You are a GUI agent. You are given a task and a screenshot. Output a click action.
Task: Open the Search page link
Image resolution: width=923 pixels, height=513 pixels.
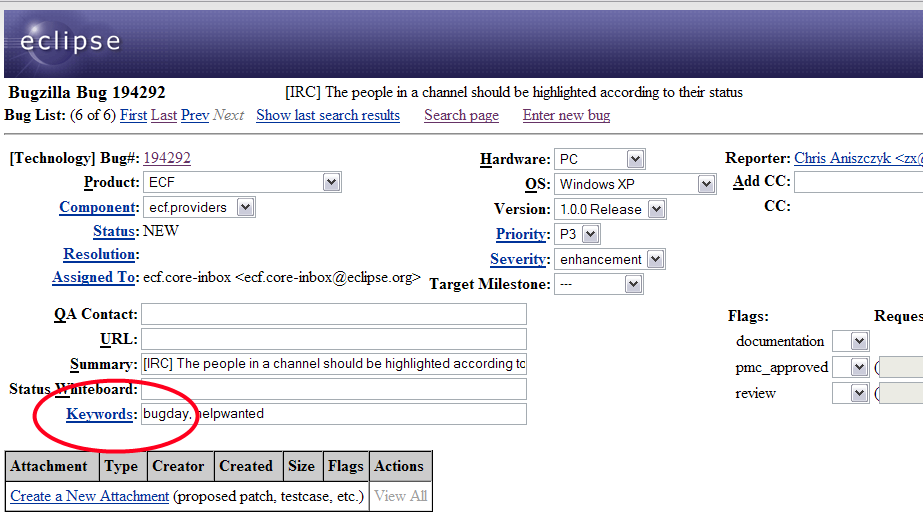pos(462,115)
